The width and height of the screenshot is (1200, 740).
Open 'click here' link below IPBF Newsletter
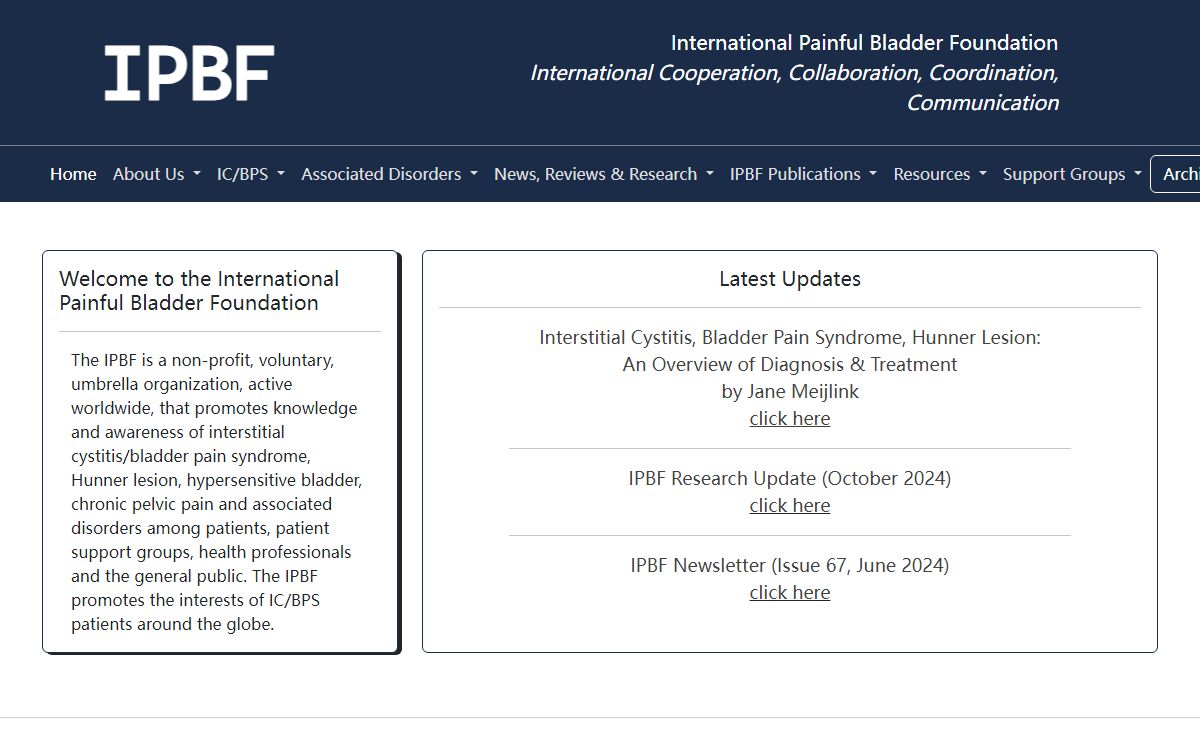(789, 593)
